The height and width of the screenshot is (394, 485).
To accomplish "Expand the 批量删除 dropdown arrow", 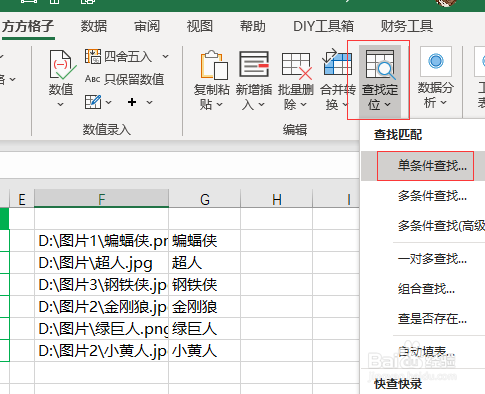I will click(303, 105).
